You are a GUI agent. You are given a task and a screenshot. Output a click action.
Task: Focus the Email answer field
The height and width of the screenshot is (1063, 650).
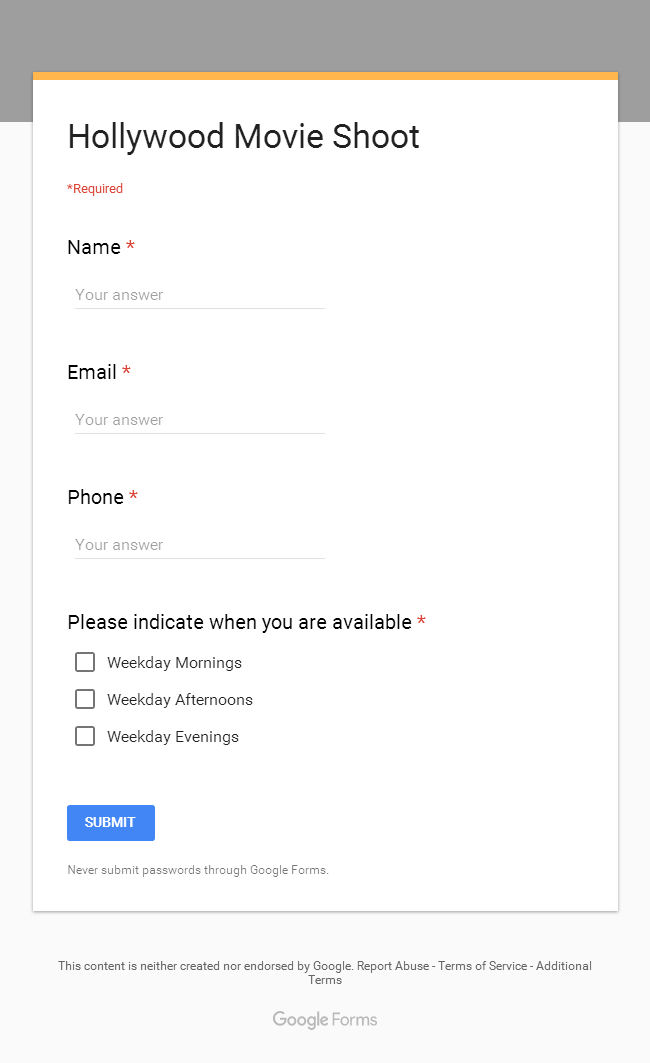point(199,420)
